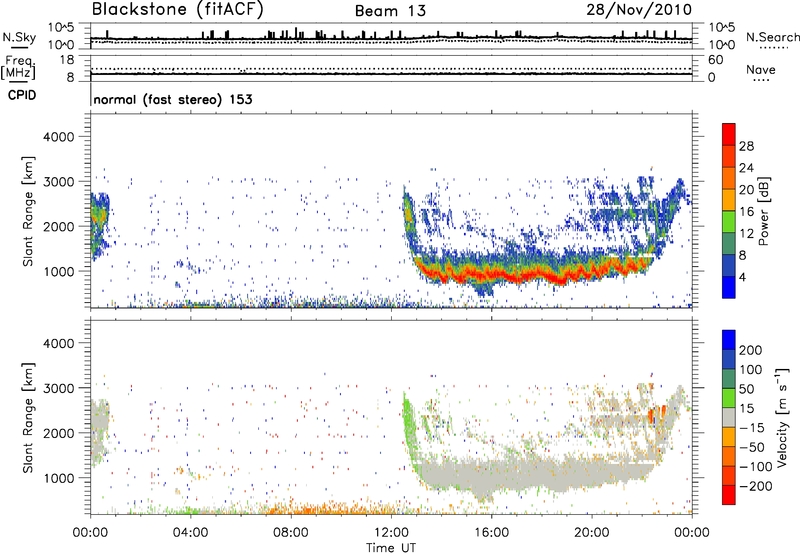Click the '08:00' time tick label
800x554 pixels.
[291, 533]
